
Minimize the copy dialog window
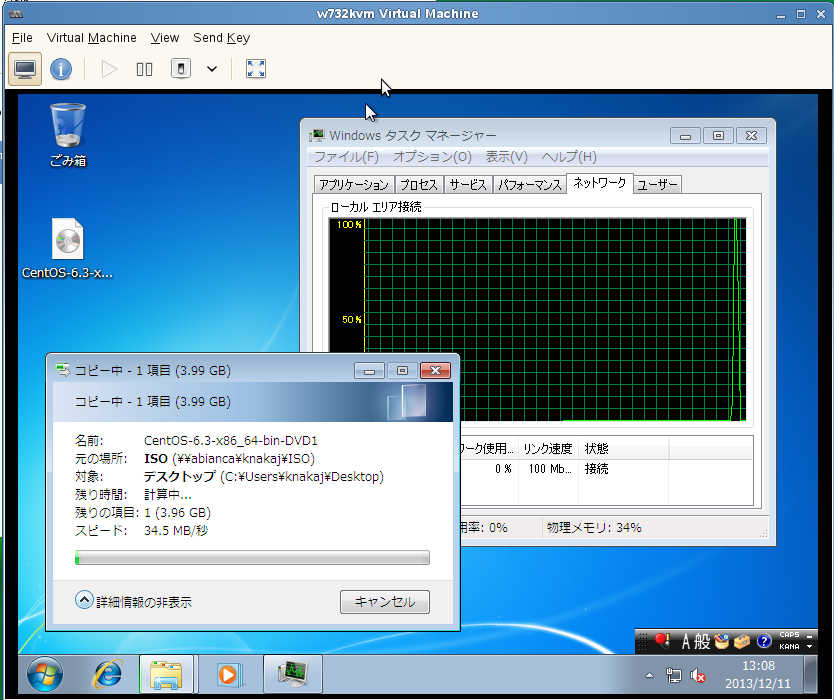369,370
